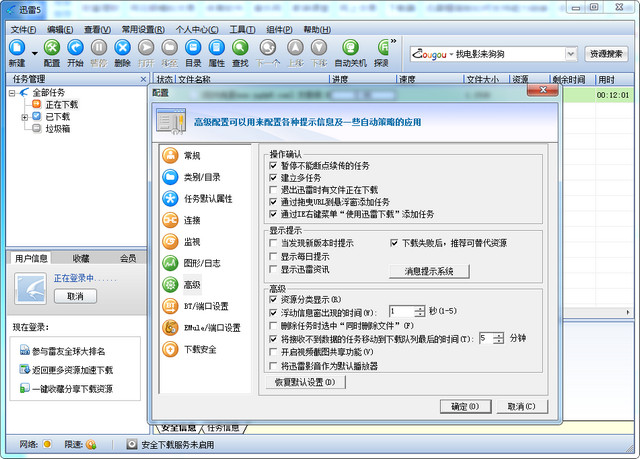This screenshot has width=640, height=459.
Task: Select EMule/端口设置 in config sidebar
Action: tap(201, 328)
